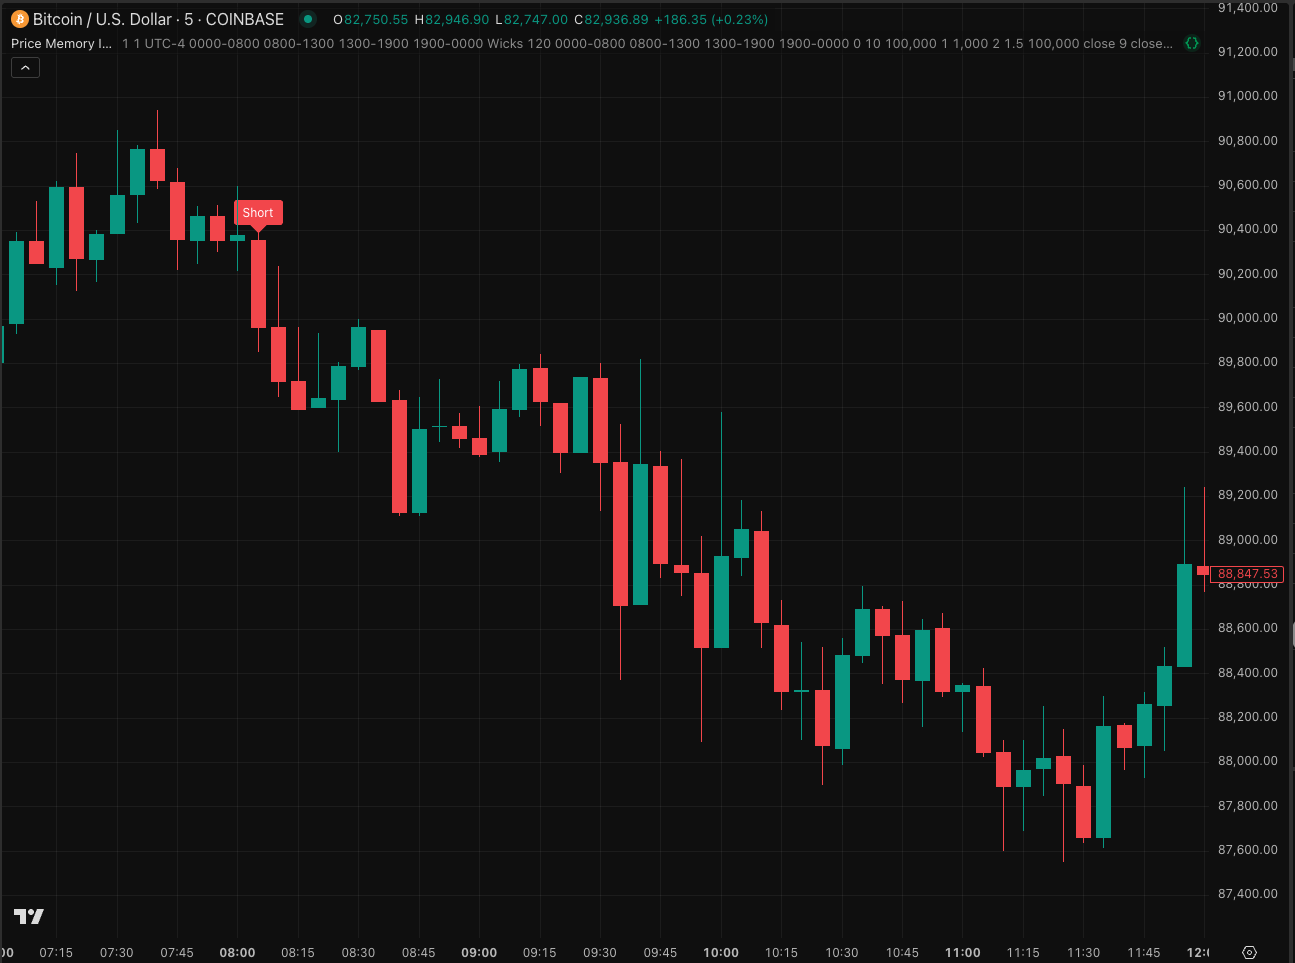Click change value +186.35 (+0.23%)
The height and width of the screenshot is (963, 1295).
(711, 19)
